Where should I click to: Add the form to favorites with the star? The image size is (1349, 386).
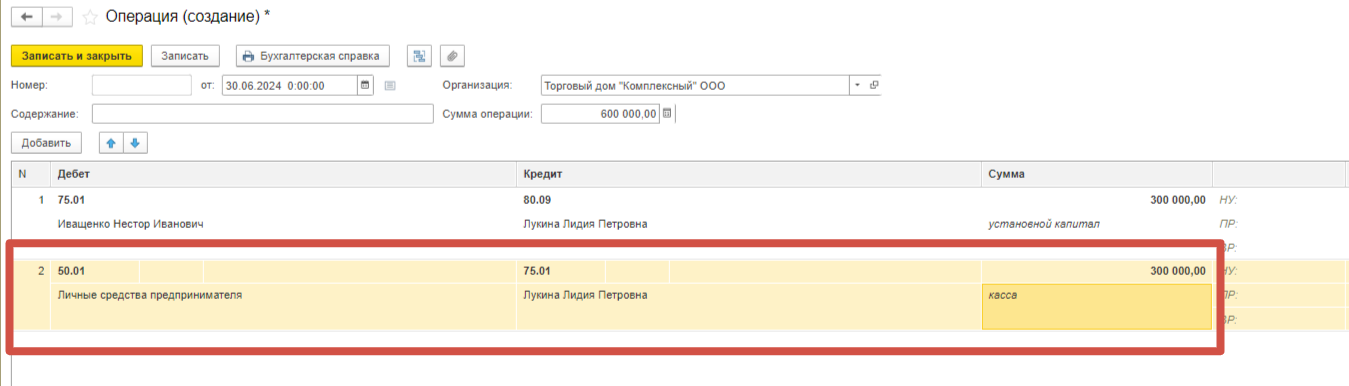90,17
